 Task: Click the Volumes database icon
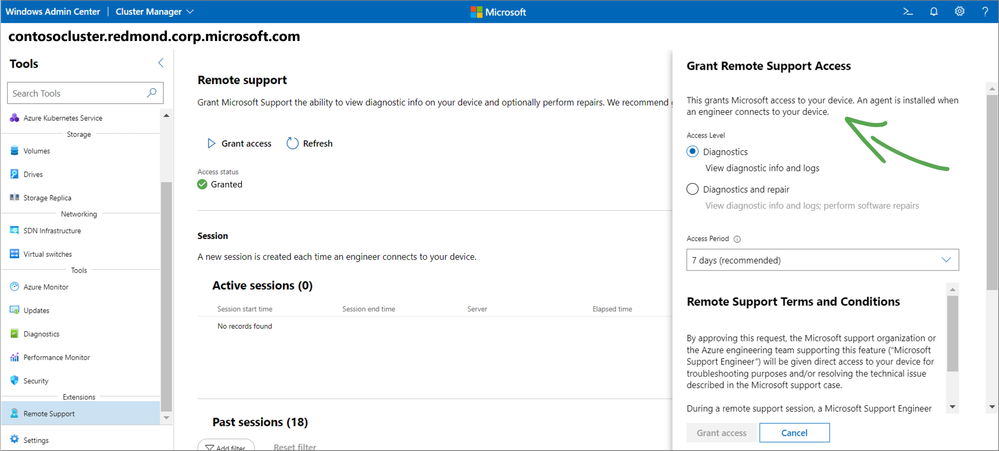coord(14,151)
